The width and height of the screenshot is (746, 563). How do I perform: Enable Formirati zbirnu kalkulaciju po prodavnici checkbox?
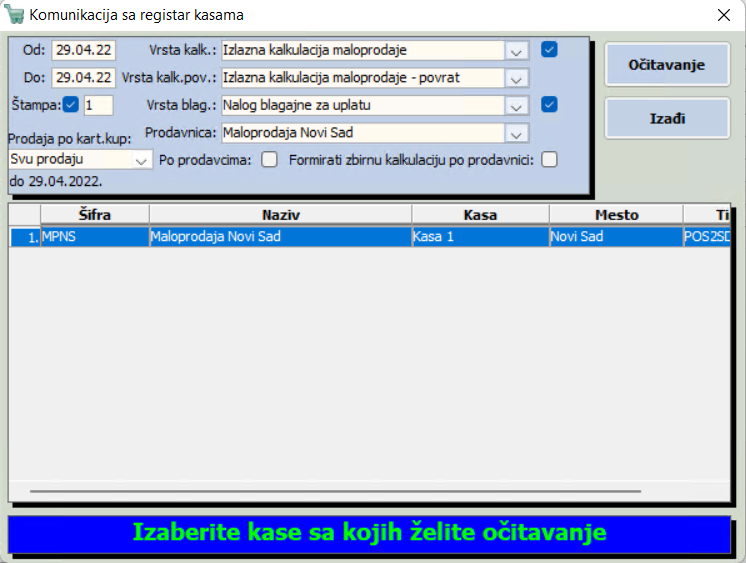pos(549,160)
